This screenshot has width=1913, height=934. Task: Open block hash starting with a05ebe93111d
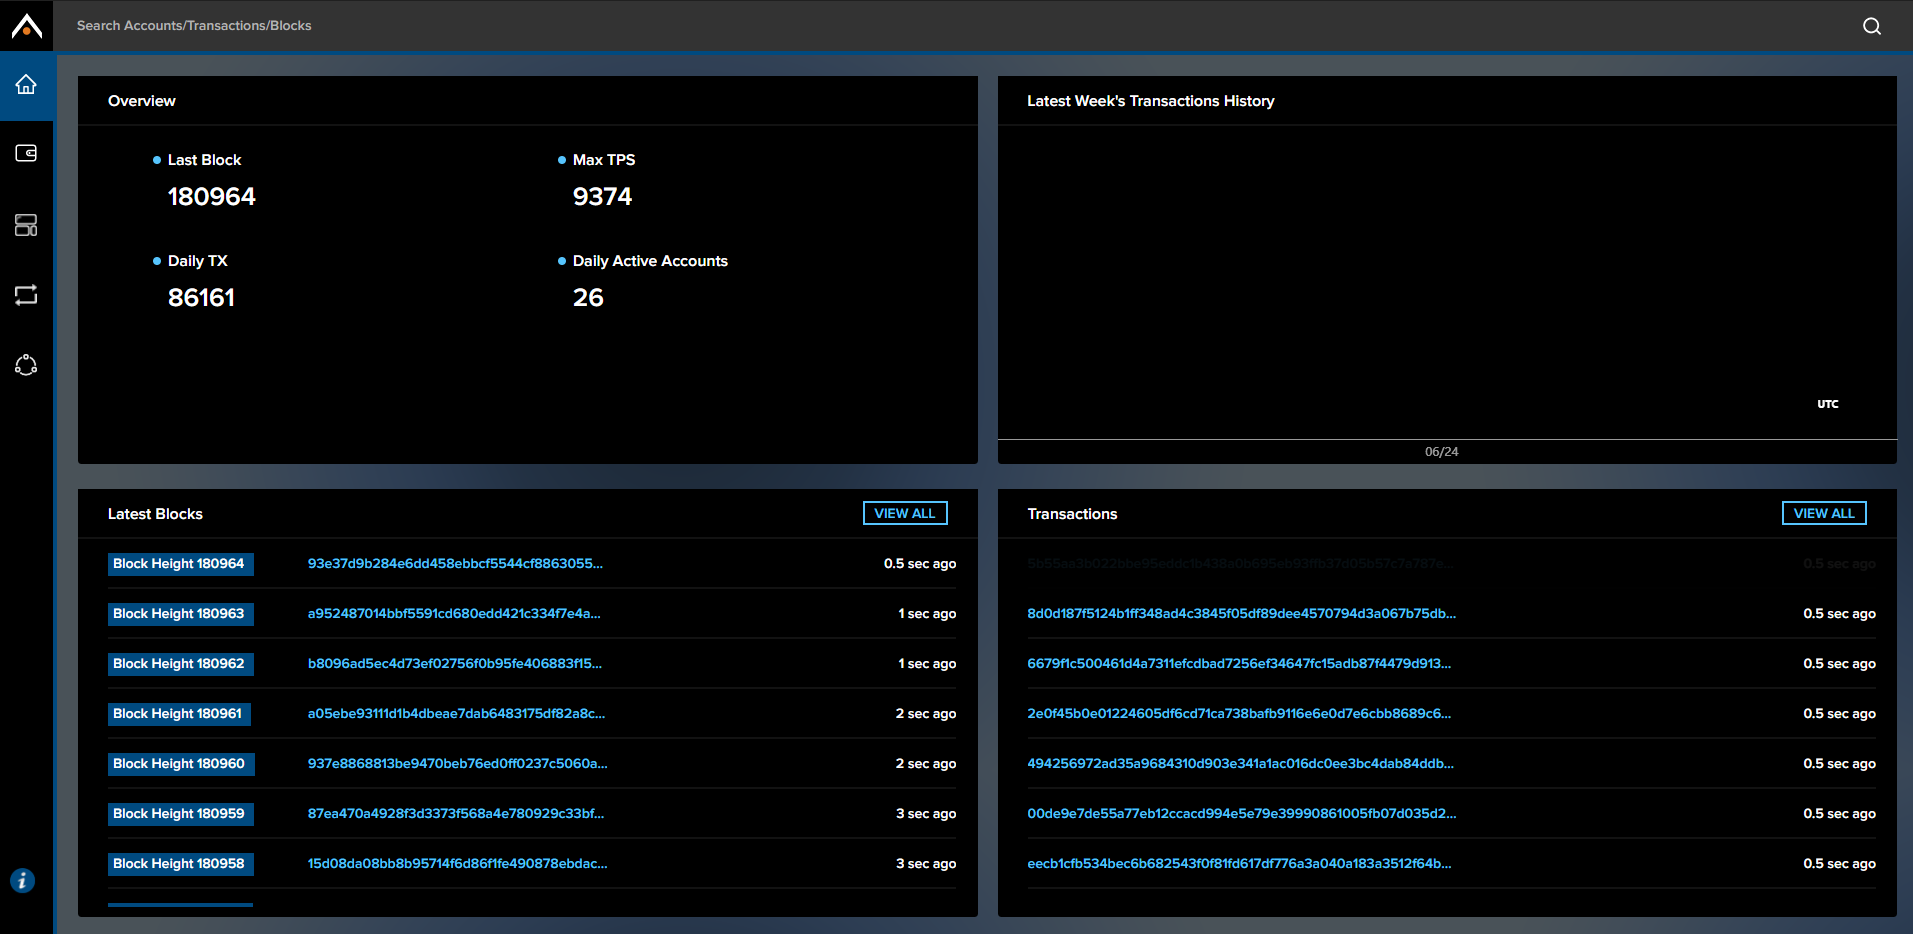point(454,713)
